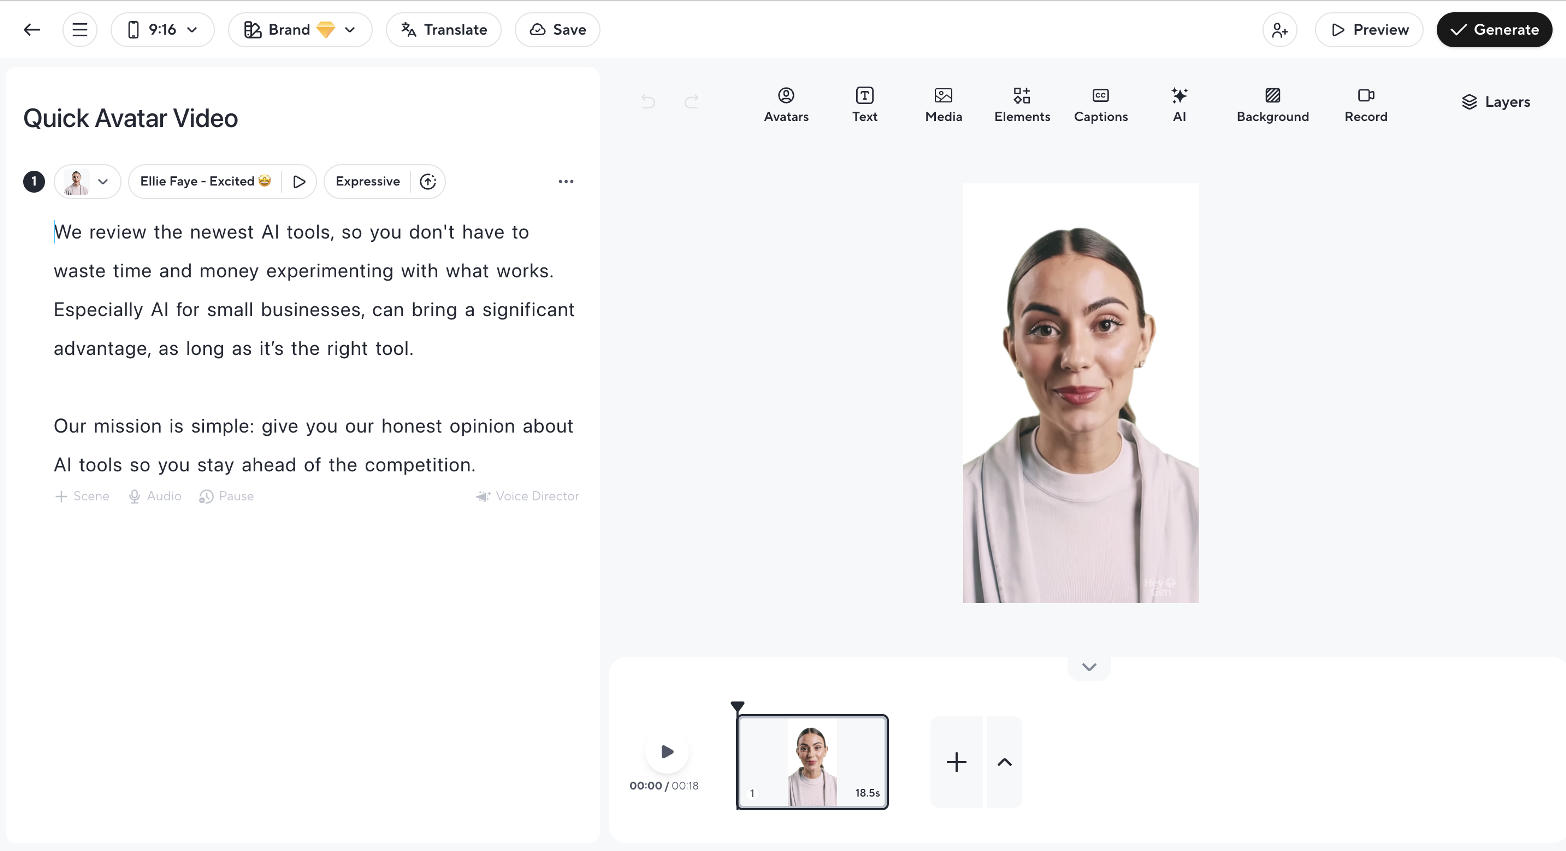Open the Voice Director

pos(527,495)
